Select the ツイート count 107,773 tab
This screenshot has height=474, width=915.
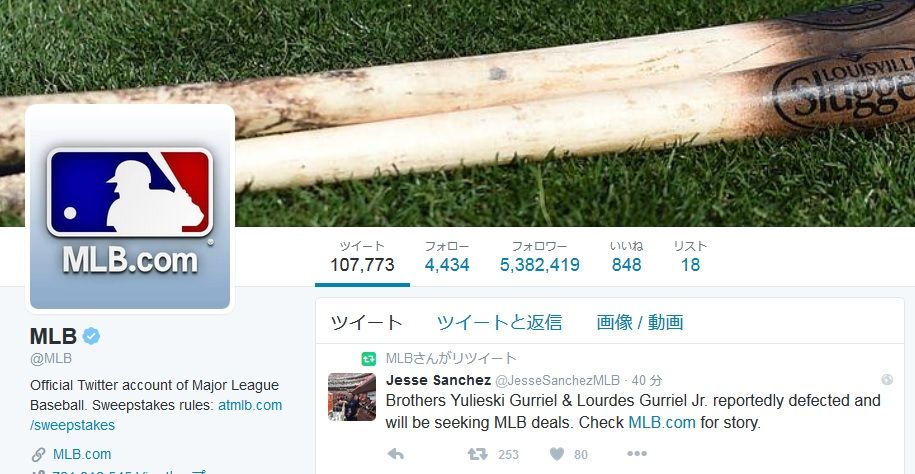[x=362, y=257]
